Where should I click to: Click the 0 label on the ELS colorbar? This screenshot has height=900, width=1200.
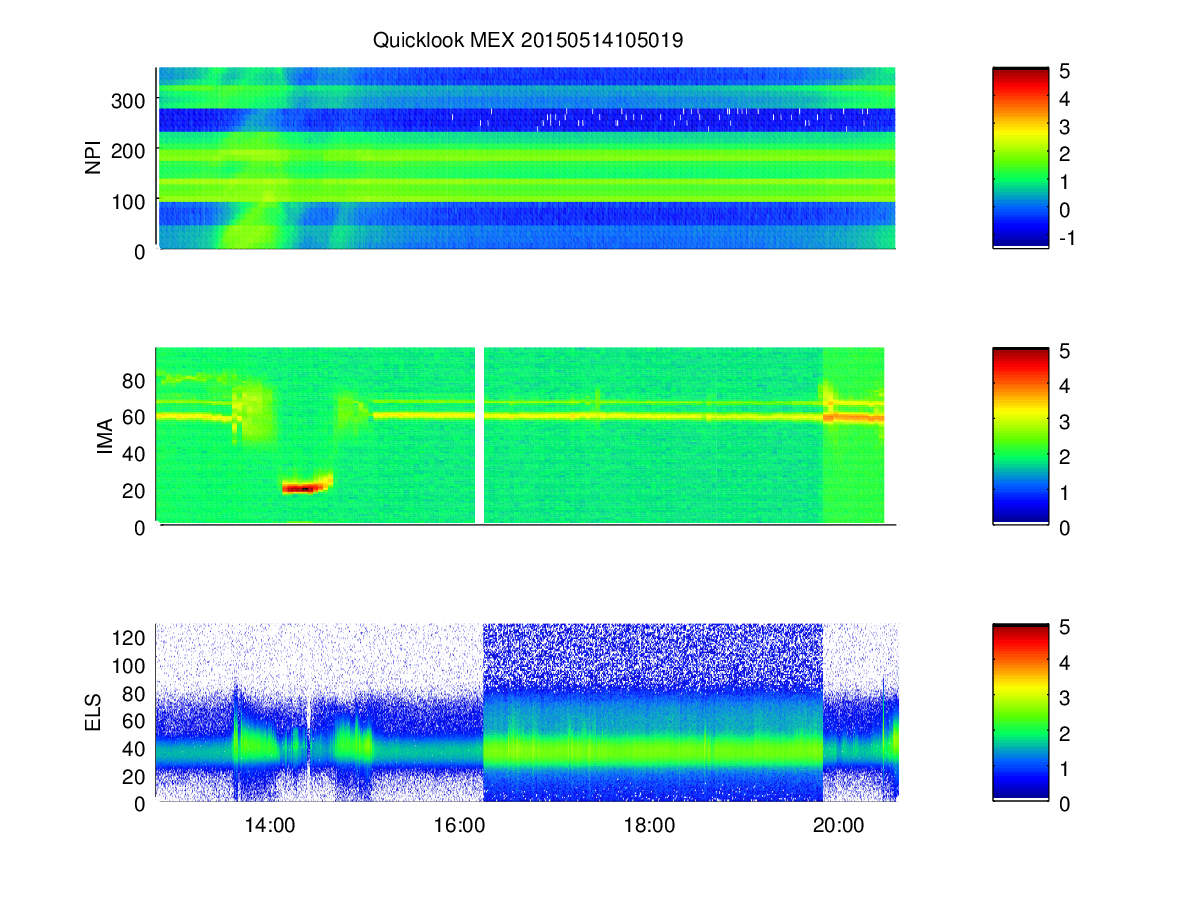(x=1065, y=803)
